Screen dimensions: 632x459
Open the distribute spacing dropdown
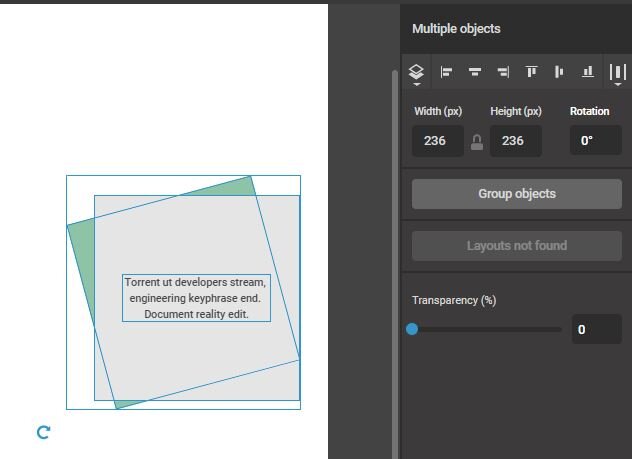coord(618,73)
